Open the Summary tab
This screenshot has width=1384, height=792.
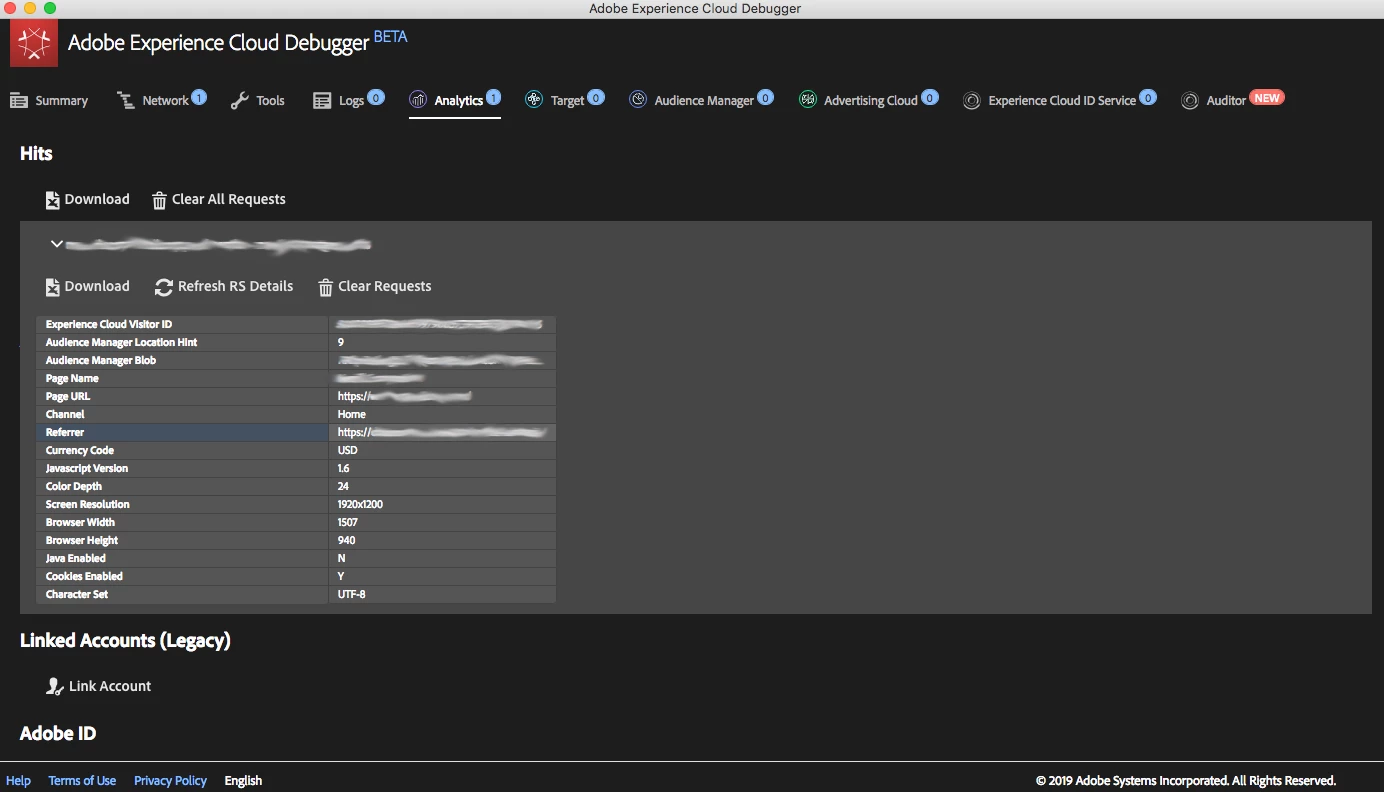coord(49,101)
